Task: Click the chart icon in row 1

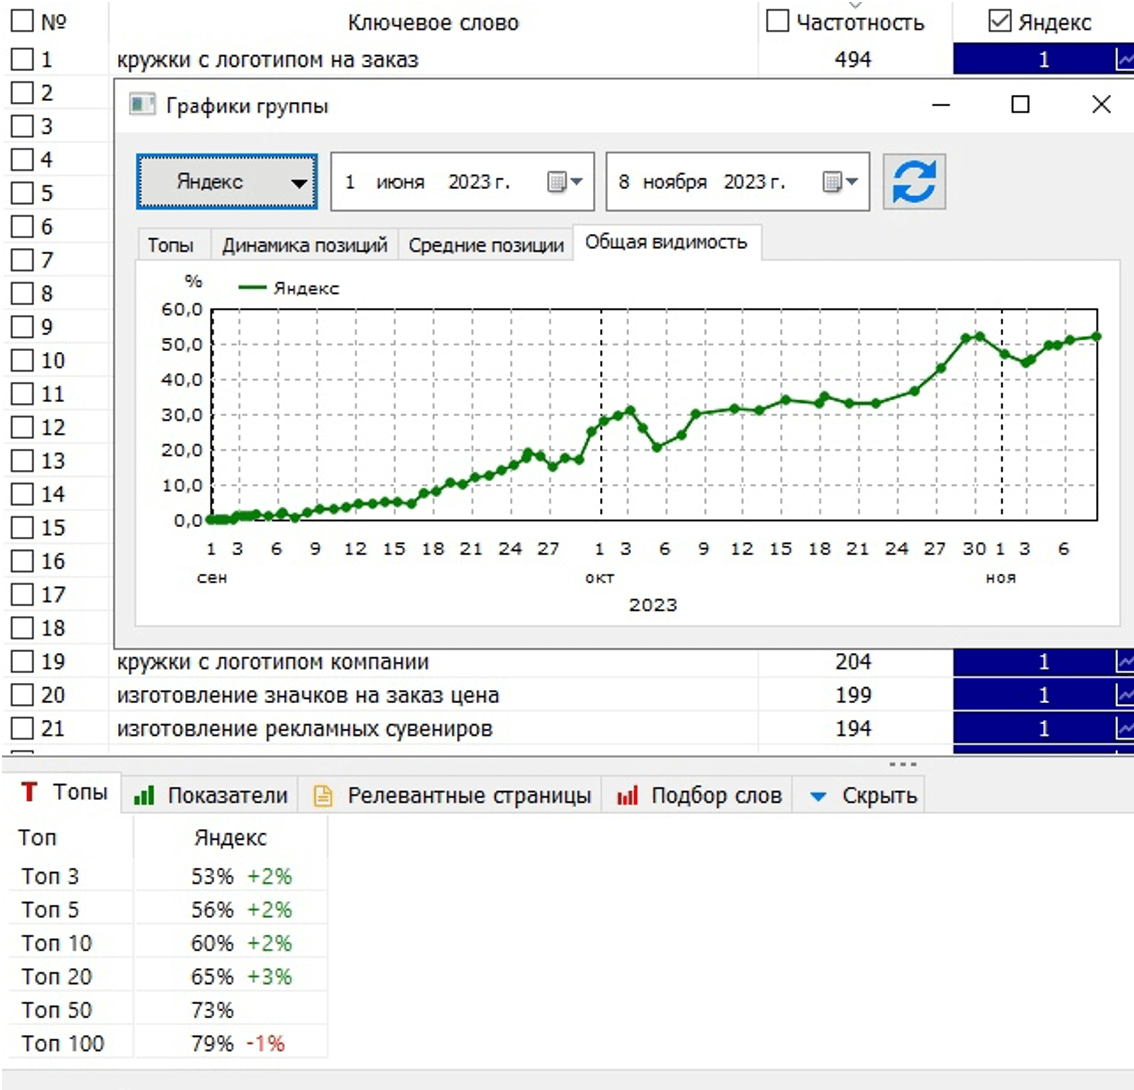Action: [1125, 59]
